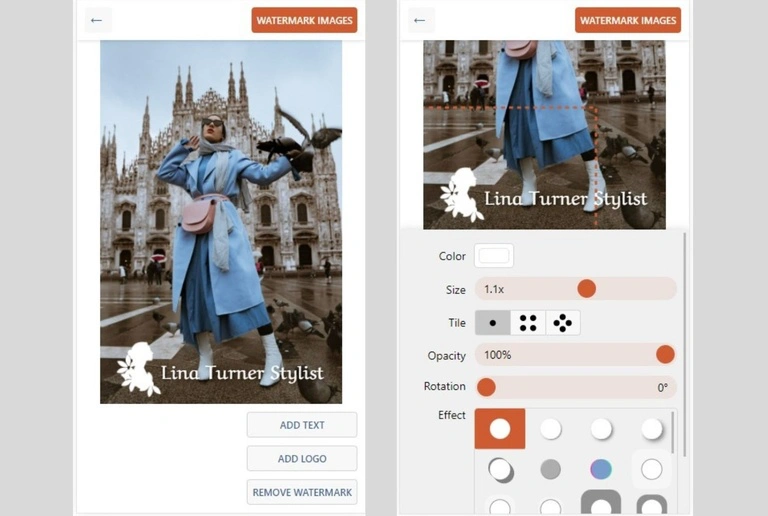Go back using right panel arrow button
The image size is (768, 516).
(x=420, y=21)
